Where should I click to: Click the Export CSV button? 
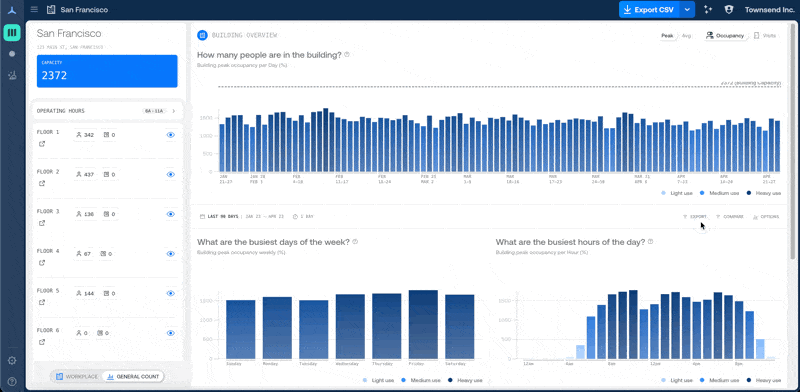tap(649, 9)
